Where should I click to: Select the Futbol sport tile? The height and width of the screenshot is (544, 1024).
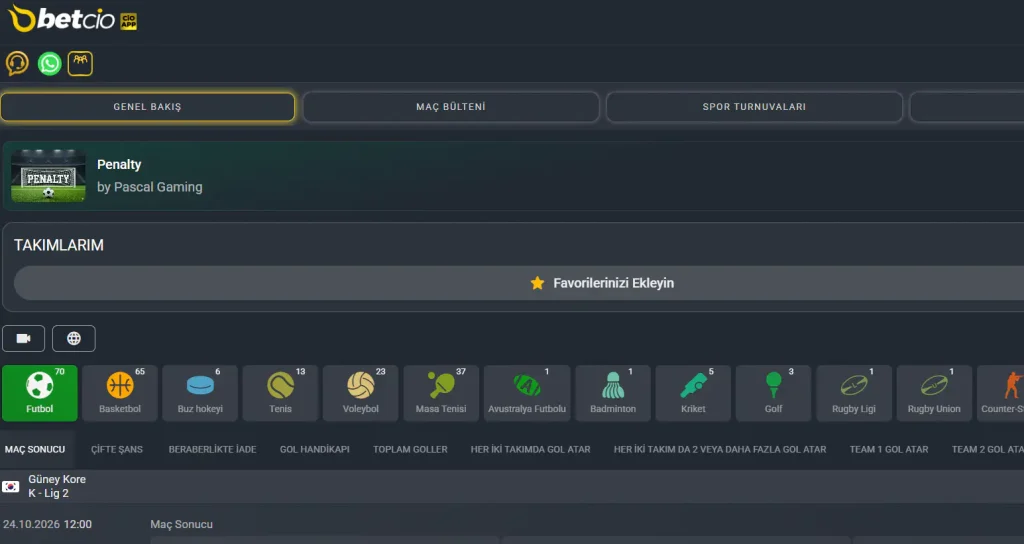pos(40,392)
